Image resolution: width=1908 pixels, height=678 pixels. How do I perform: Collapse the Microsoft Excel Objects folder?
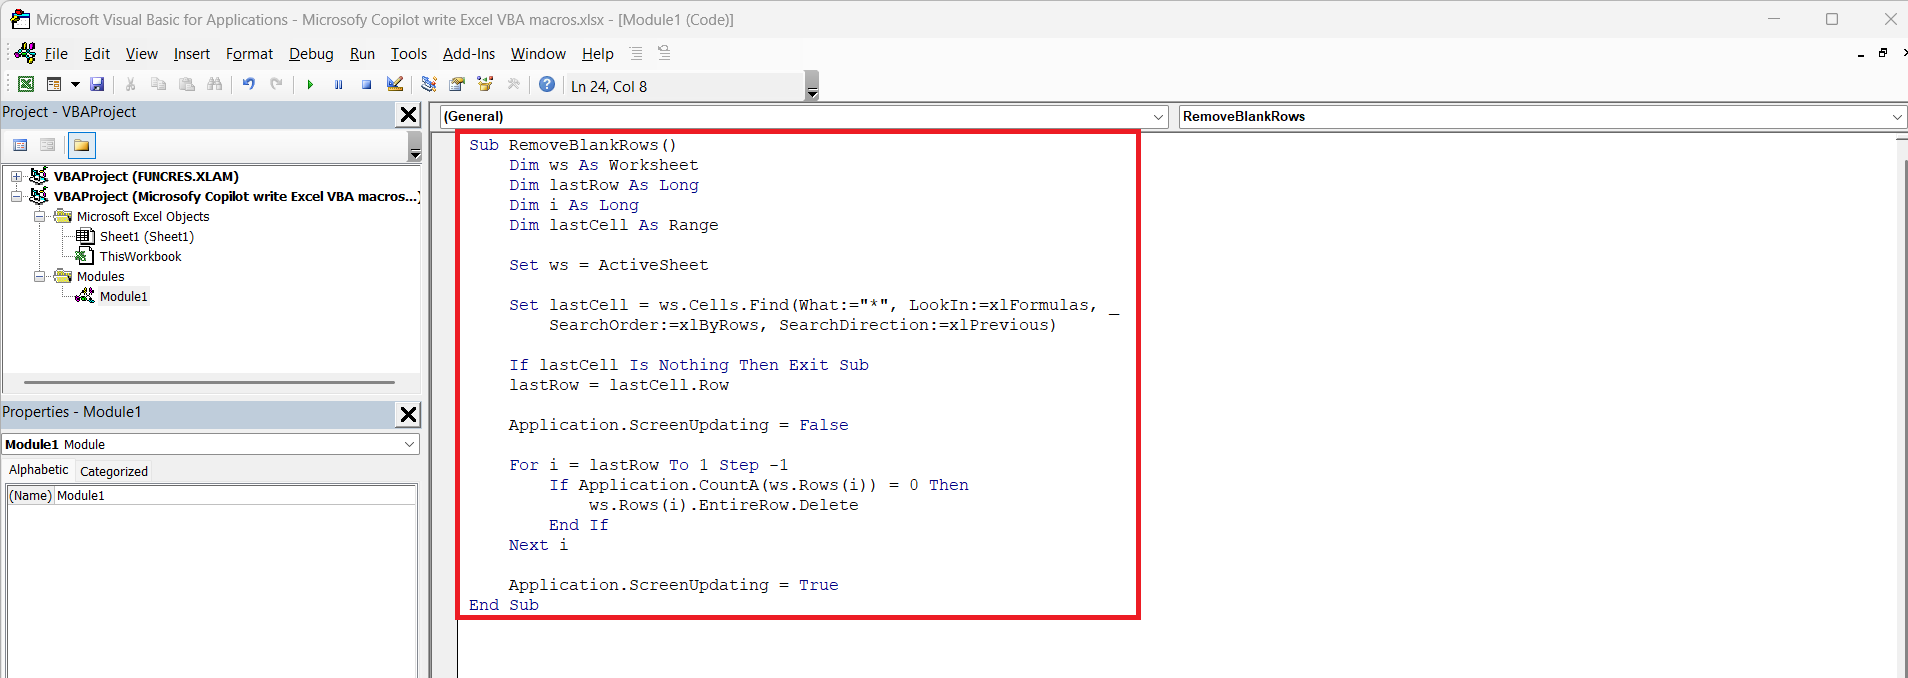[40, 216]
